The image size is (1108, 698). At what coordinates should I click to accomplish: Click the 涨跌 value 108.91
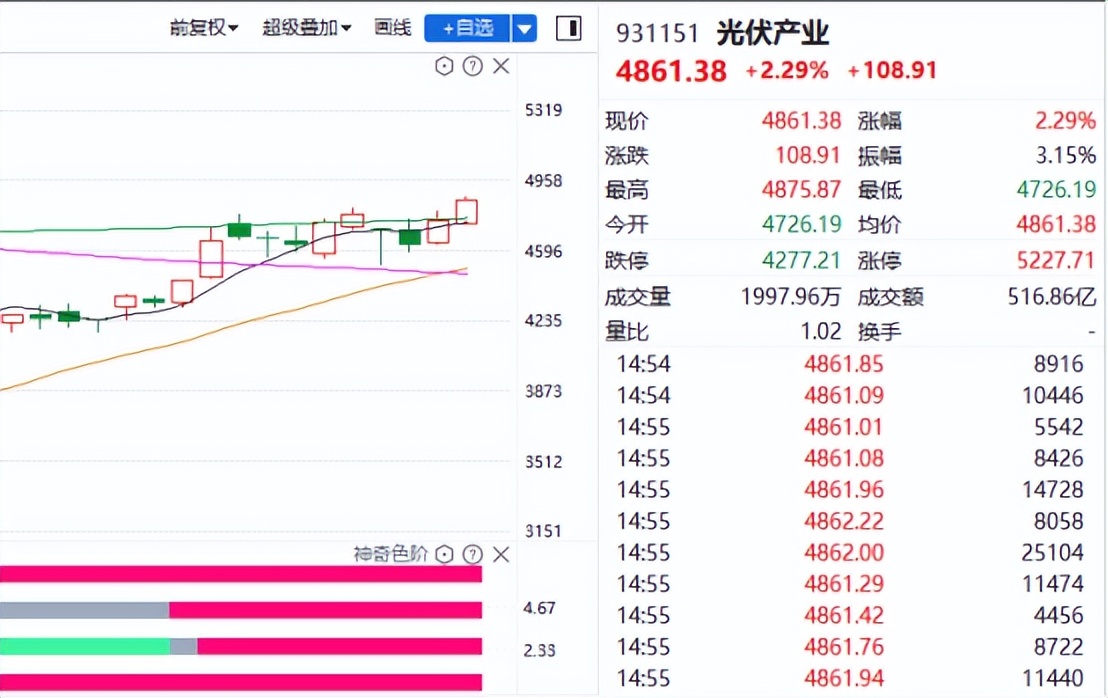[808, 155]
